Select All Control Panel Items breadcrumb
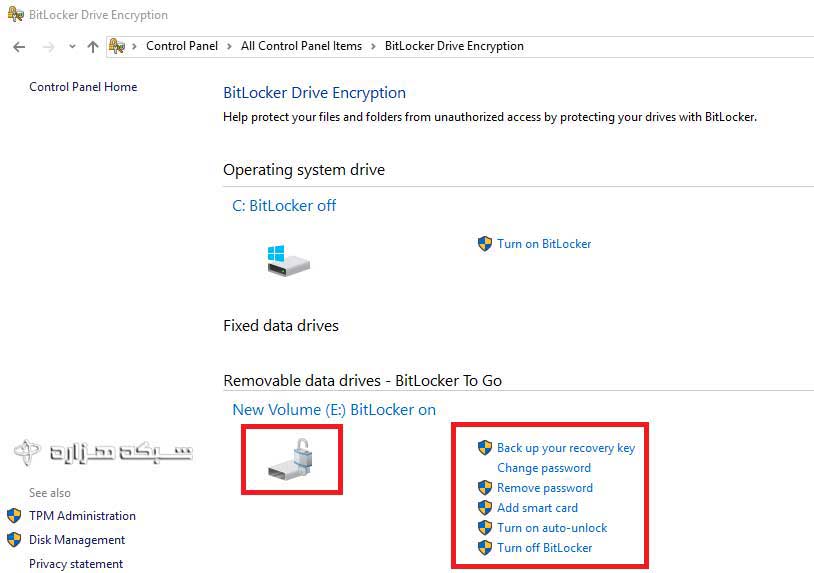814x573 pixels. click(x=300, y=46)
